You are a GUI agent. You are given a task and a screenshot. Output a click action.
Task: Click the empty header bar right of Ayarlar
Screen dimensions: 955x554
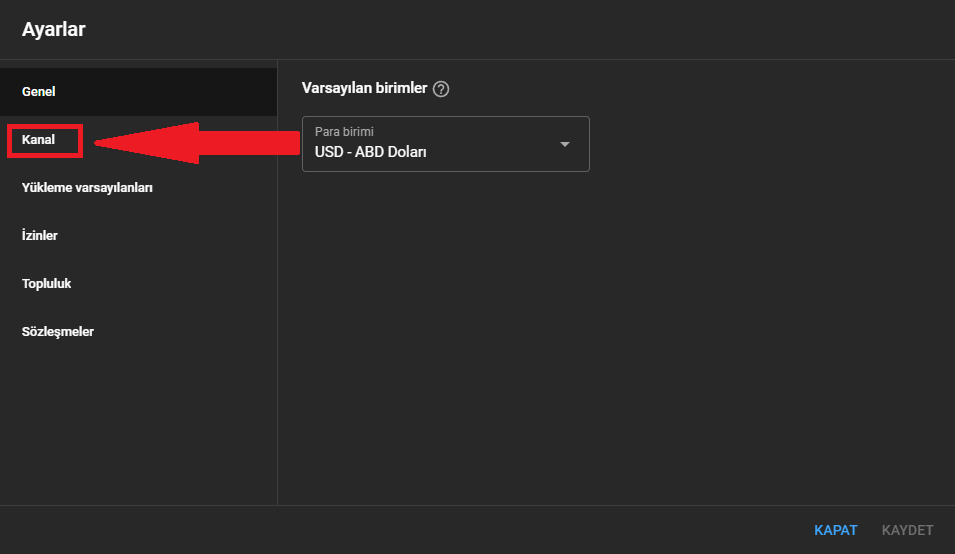pyautogui.click(x=500, y=30)
